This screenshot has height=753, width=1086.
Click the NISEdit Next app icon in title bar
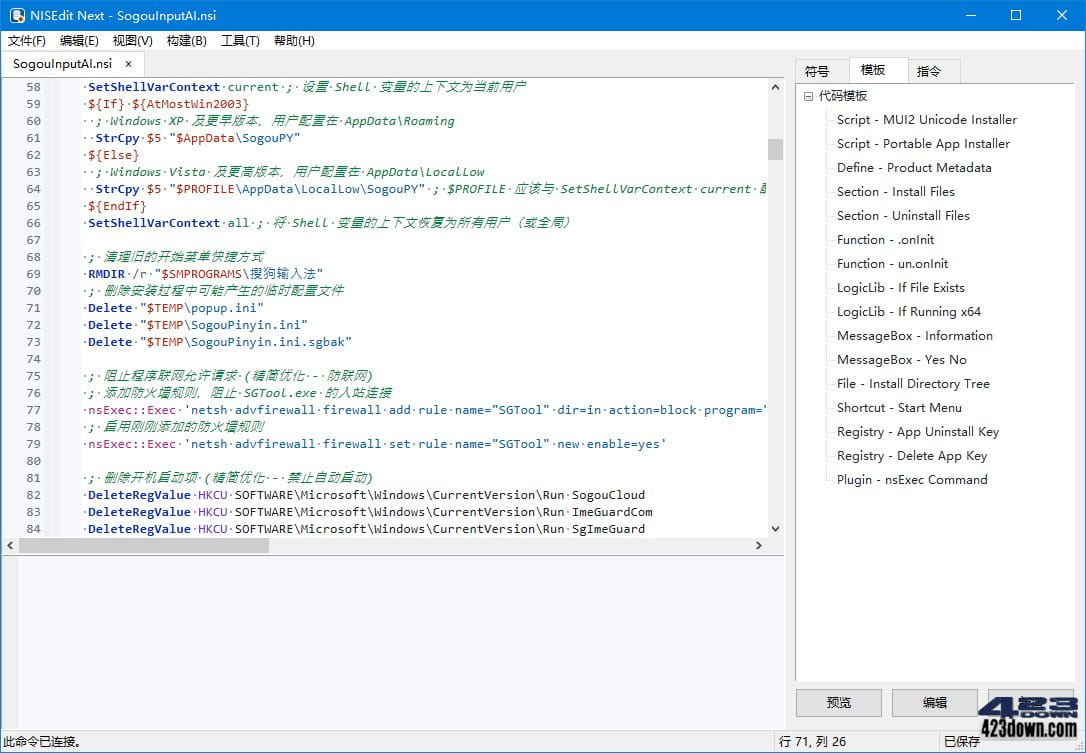[x=17, y=15]
